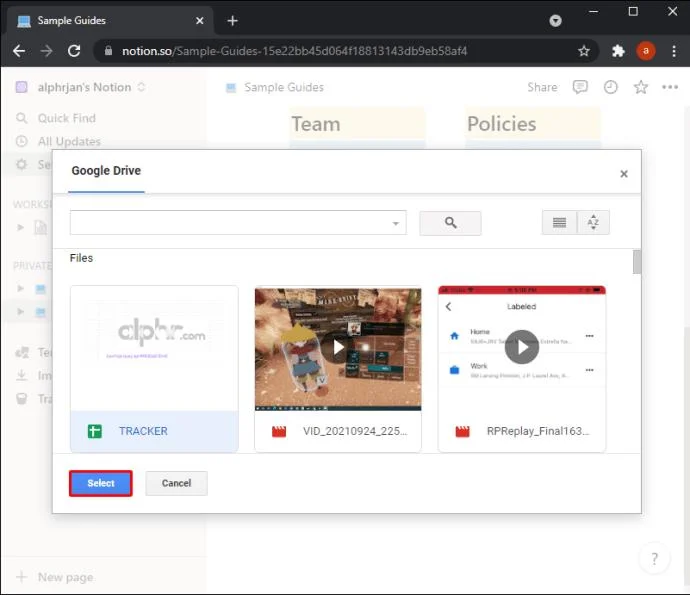Click New page in sidebar
This screenshot has width=690, height=595.
[x=65, y=577]
